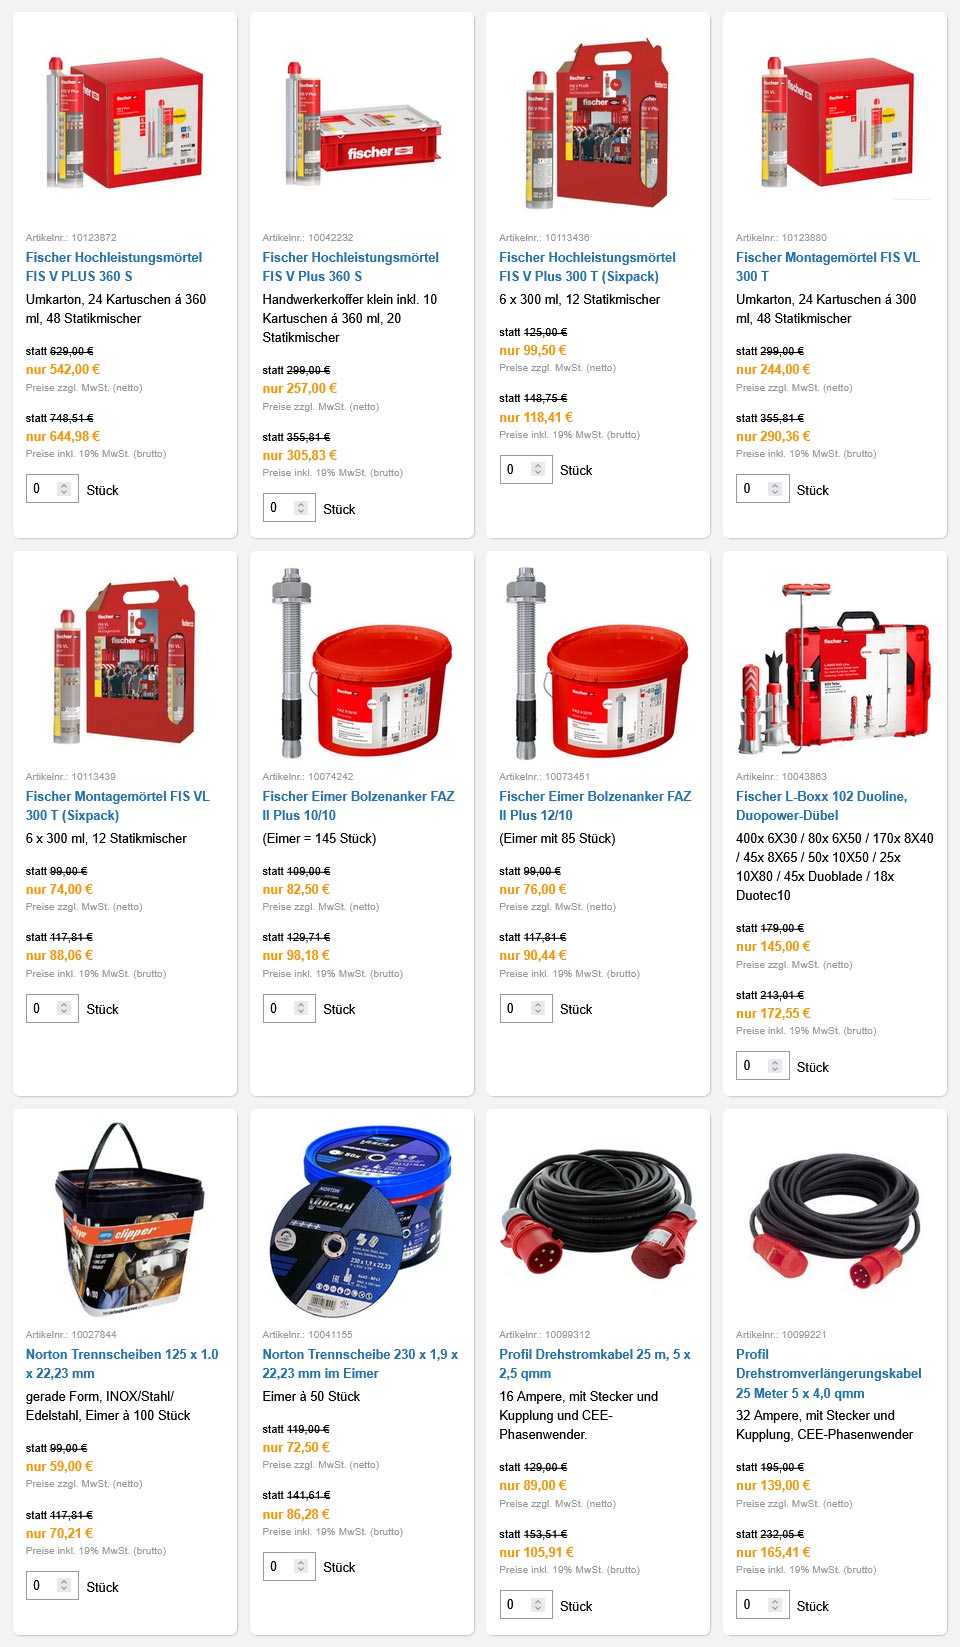
Task: Open Fischer FIS V PLUS 360 S product image
Action: 125,123
